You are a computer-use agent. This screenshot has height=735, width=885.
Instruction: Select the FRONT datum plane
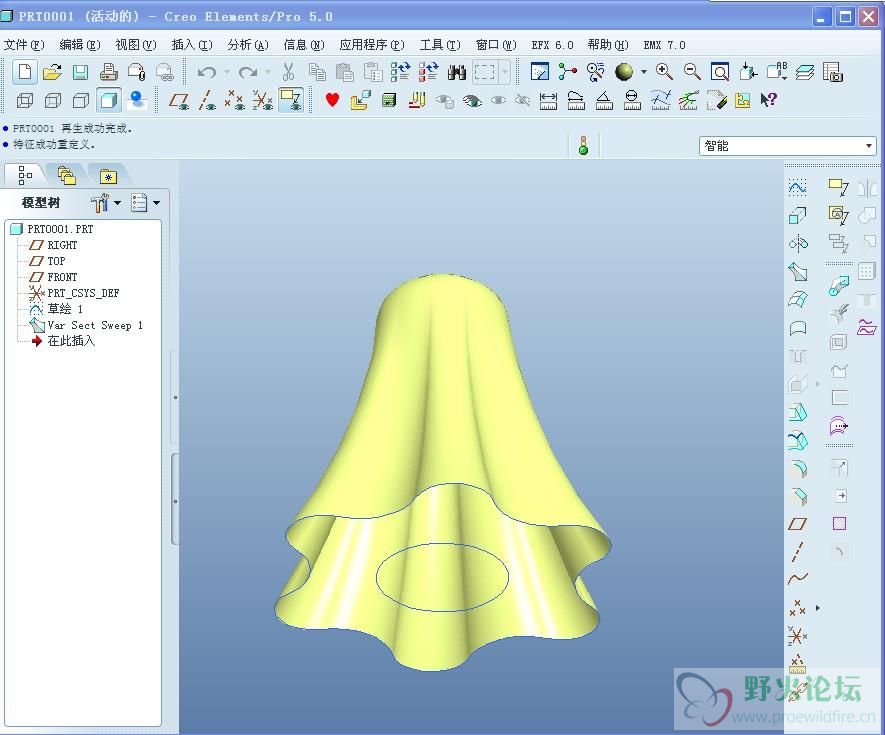(x=62, y=277)
